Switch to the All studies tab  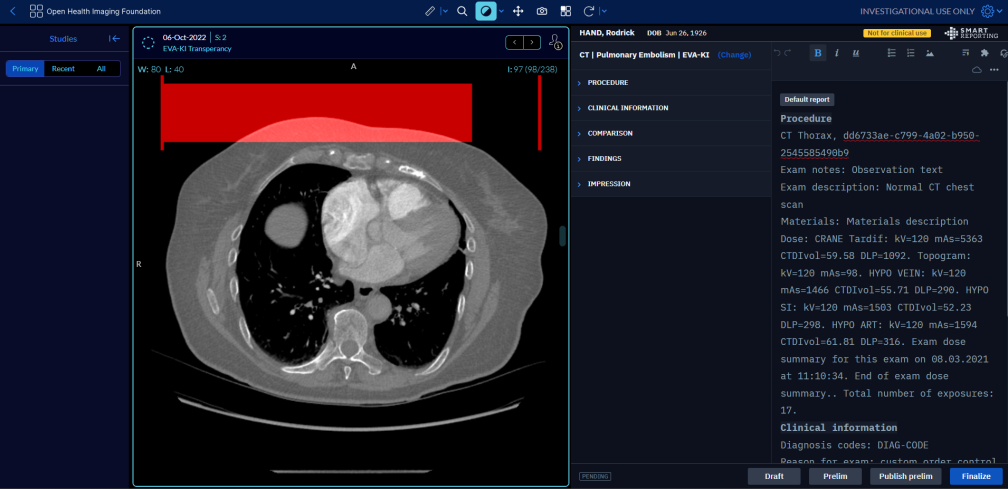[x=101, y=68]
